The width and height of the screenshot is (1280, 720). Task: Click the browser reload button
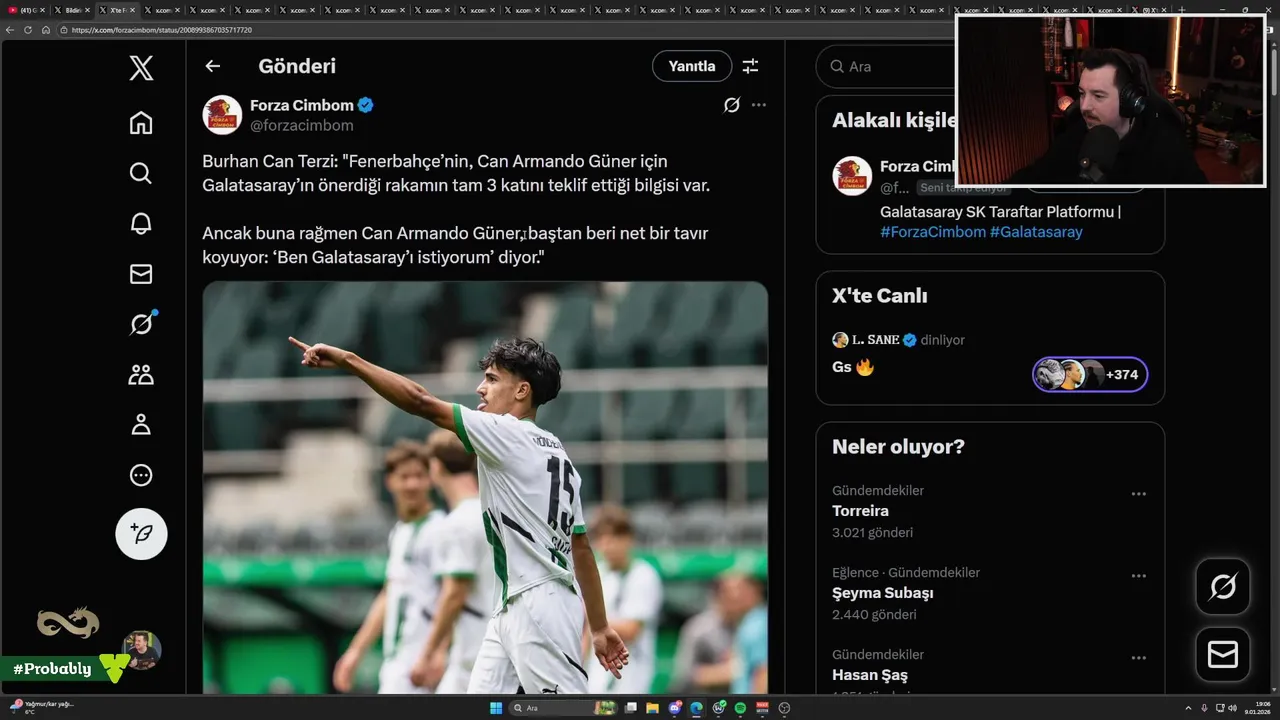(28, 30)
